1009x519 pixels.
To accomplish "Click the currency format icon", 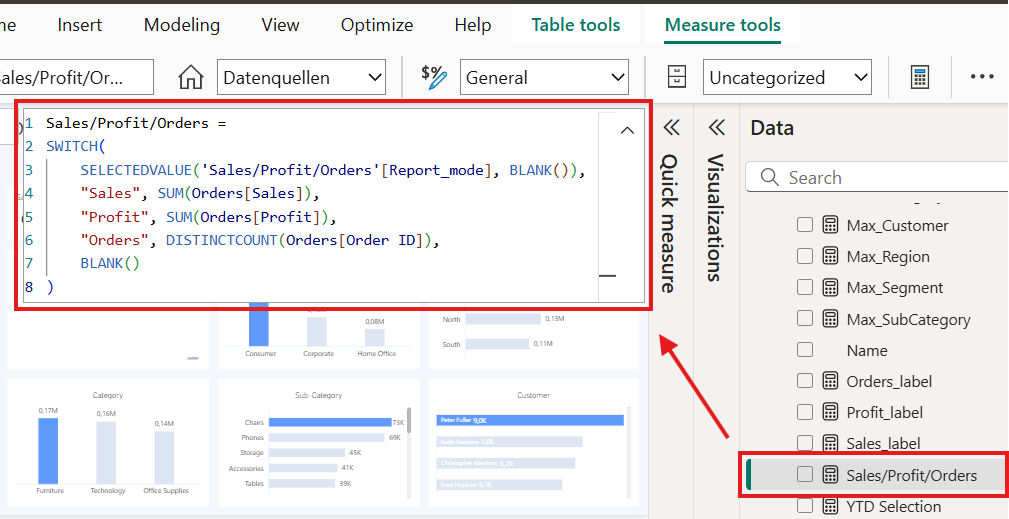I will tap(434, 77).
